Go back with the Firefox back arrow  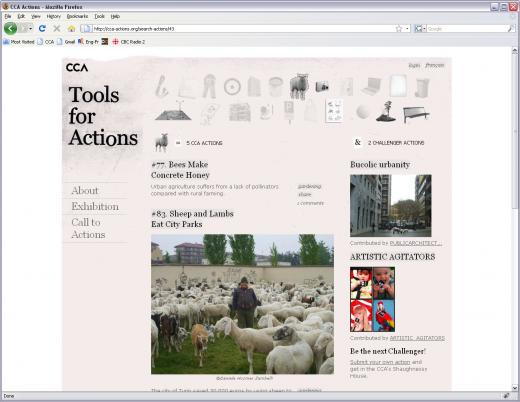point(11,29)
